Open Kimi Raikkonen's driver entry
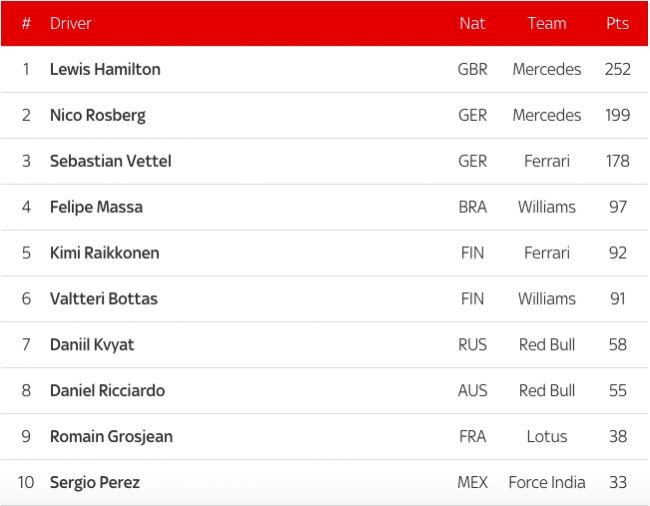 [x=104, y=253]
